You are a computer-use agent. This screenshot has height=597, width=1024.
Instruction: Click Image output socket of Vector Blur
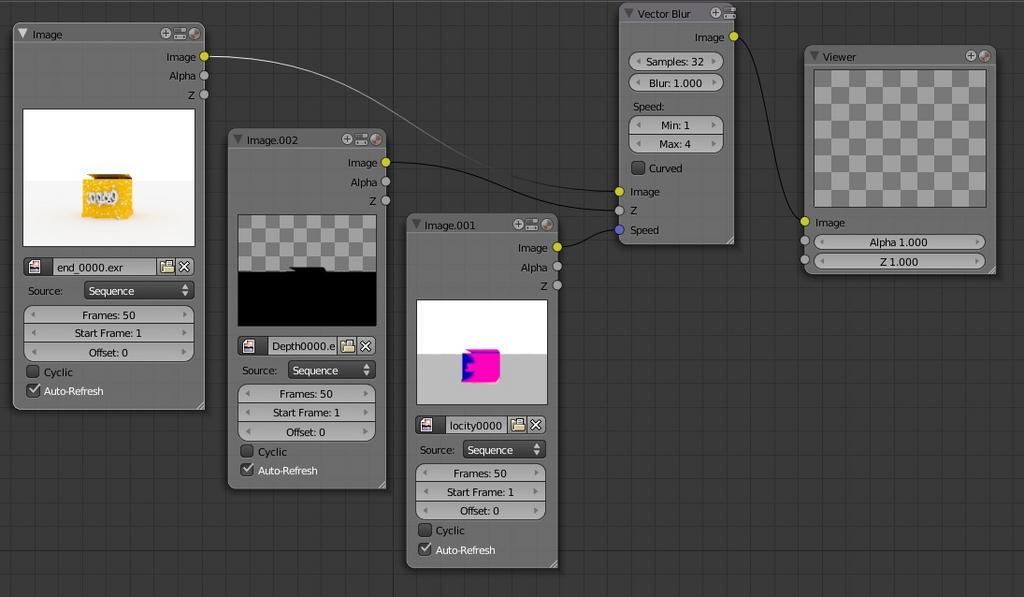[734, 37]
